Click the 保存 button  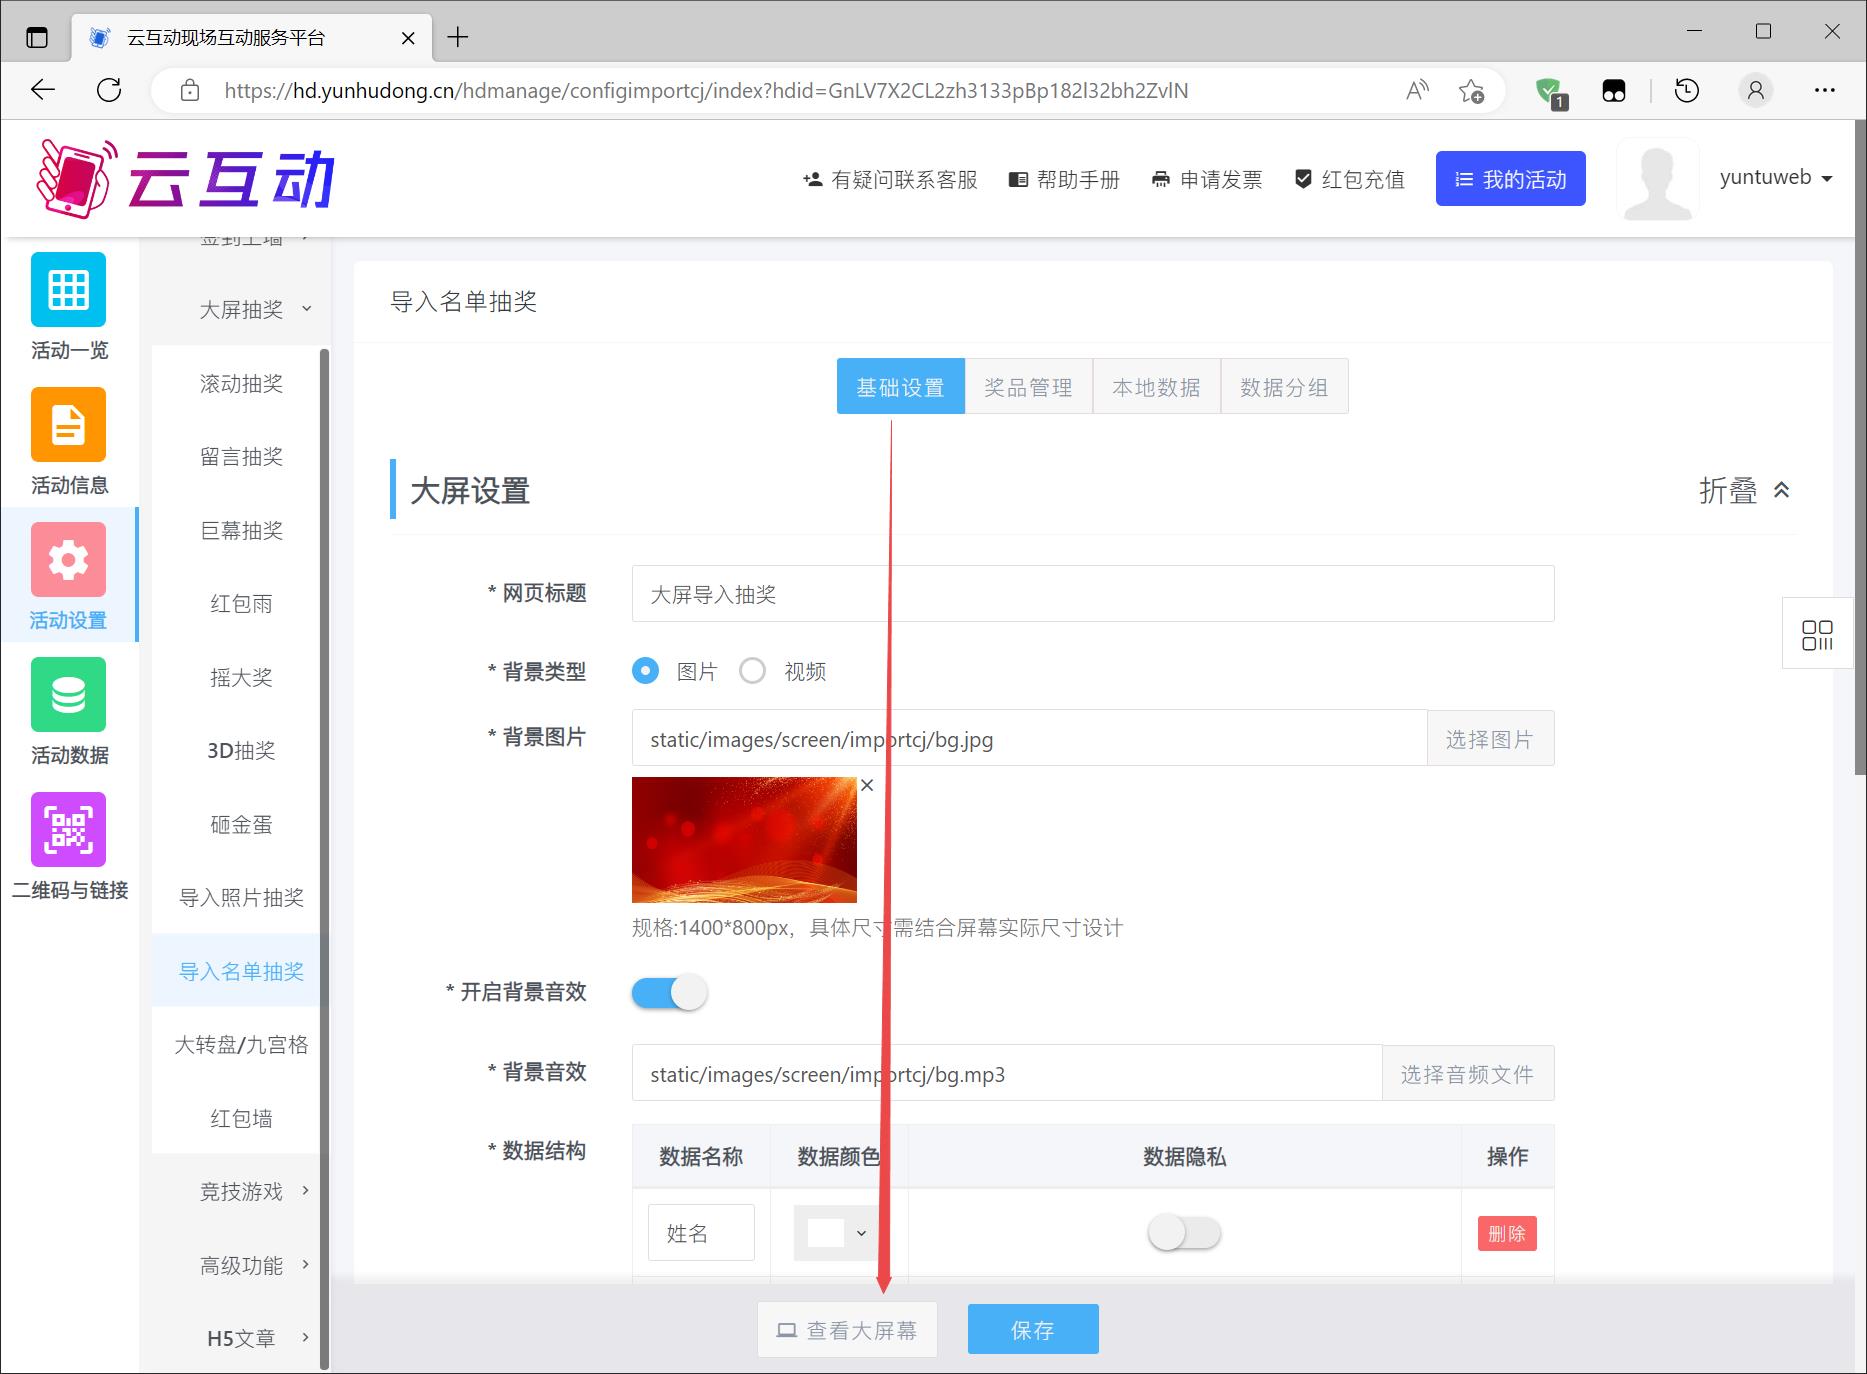click(x=1032, y=1330)
